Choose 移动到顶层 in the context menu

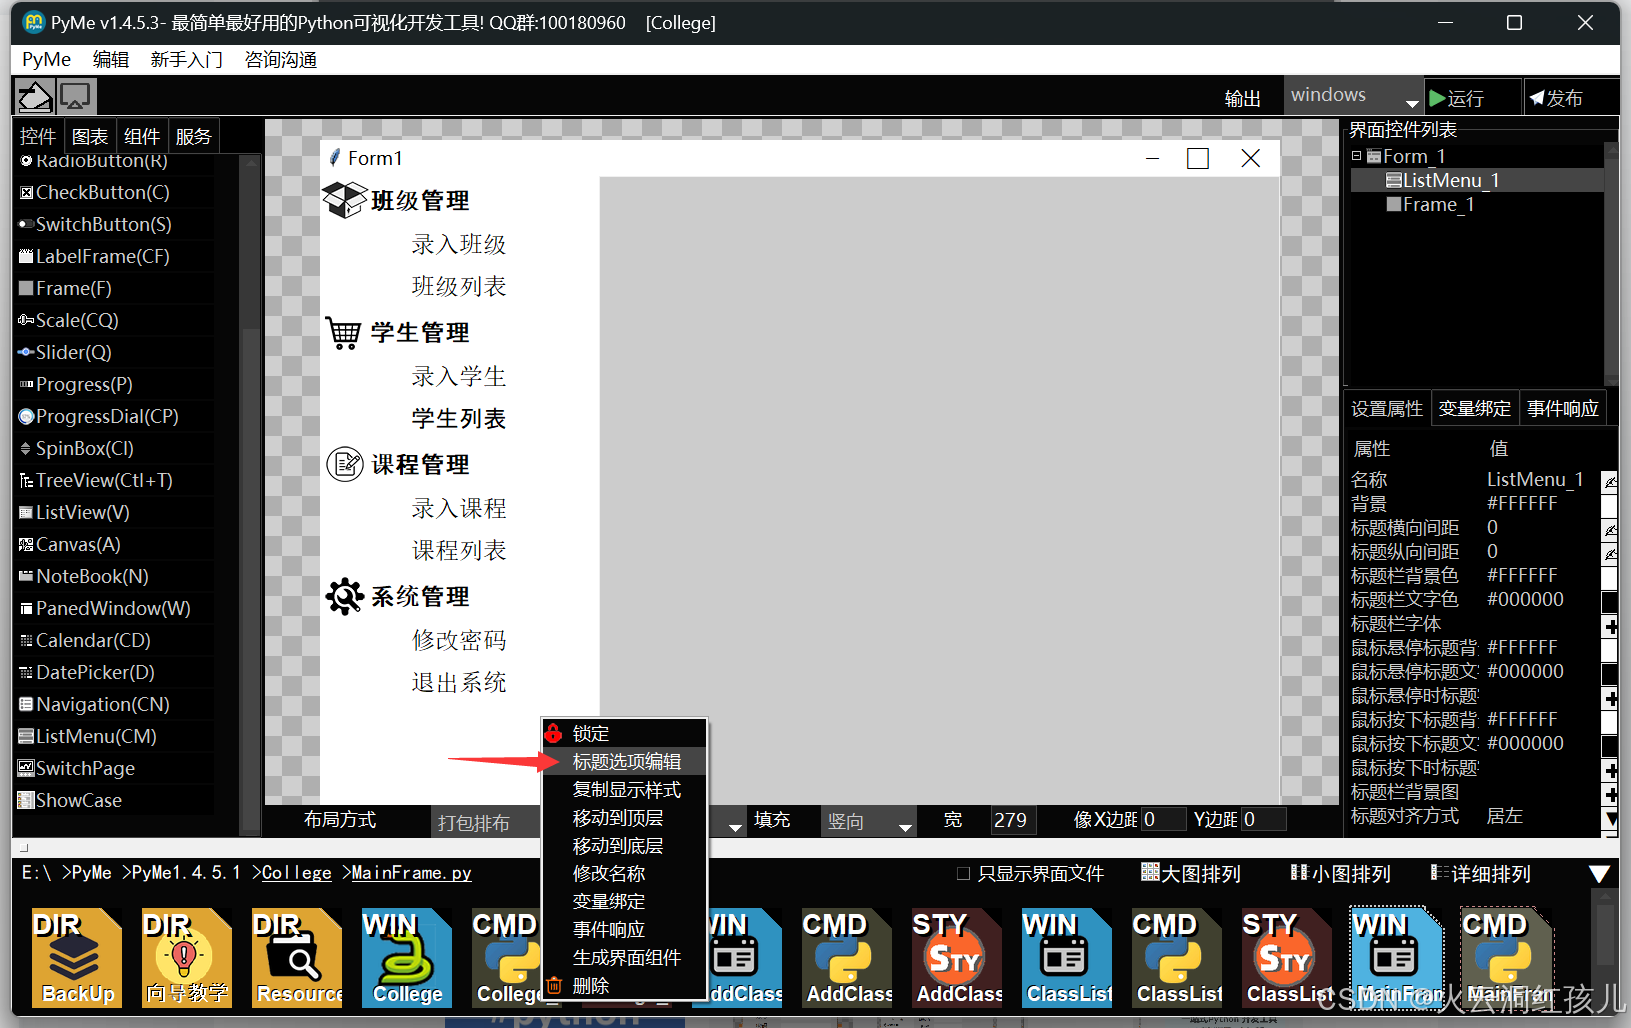click(x=625, y=817)
